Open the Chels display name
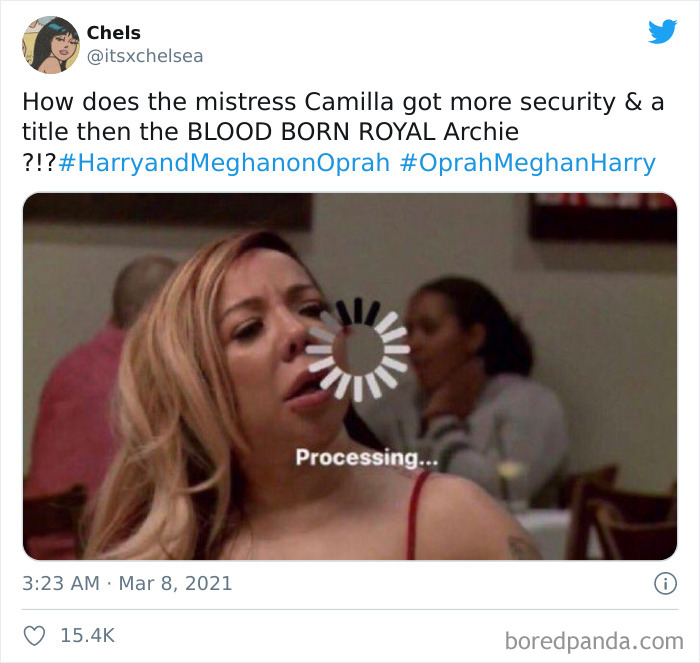 click(x=113, y=33)
